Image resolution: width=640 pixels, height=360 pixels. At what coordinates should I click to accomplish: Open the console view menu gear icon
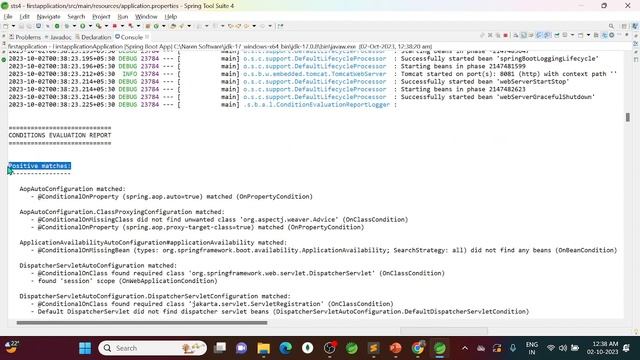click(x=611, y=35)
